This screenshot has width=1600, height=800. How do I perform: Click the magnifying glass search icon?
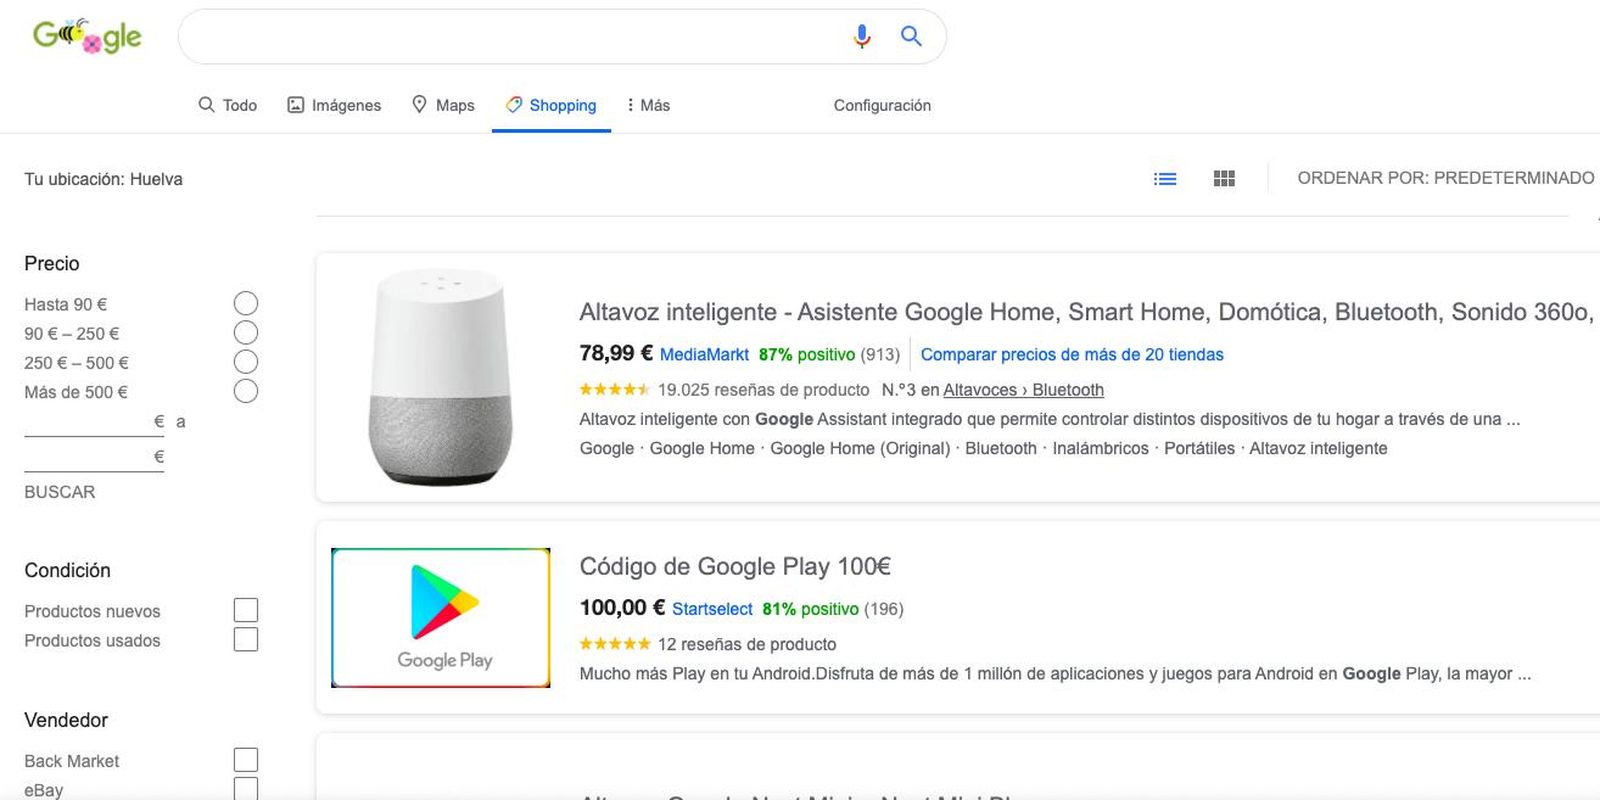tap(910, 36)
